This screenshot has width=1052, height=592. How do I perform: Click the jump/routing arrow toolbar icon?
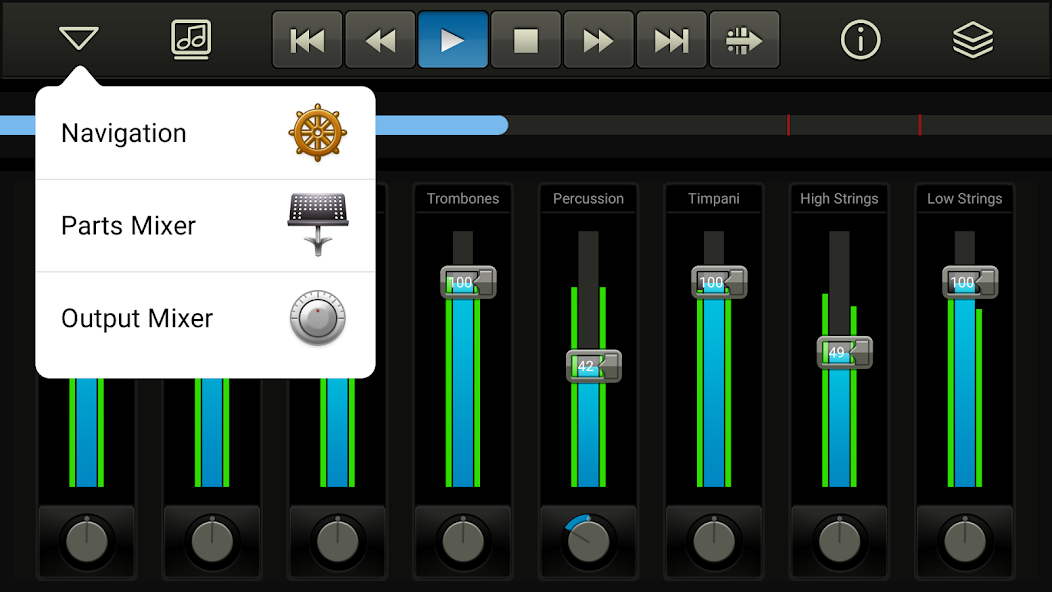pyautogui.click(x=744, y=39)
